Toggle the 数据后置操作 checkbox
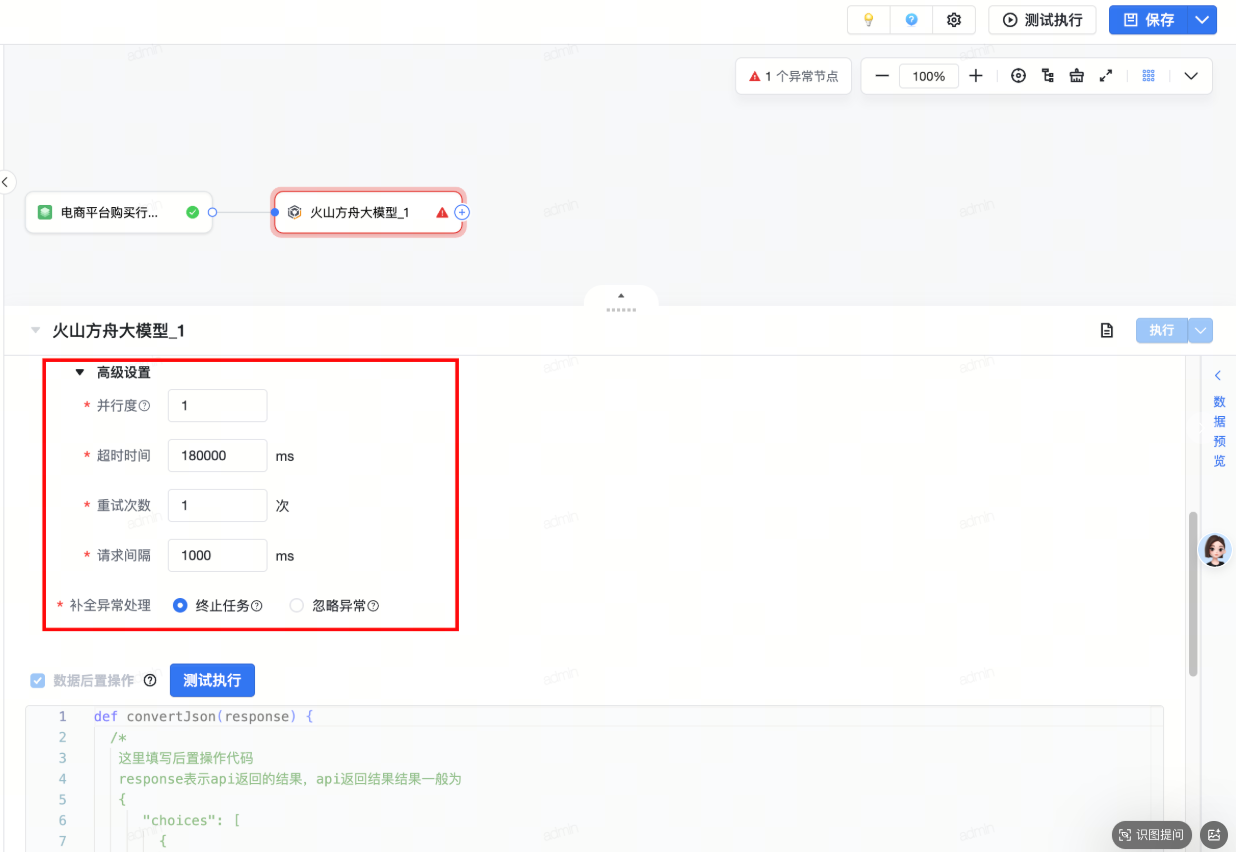The width and height of the screenshot is (1236, 852). tap(38, 680)
